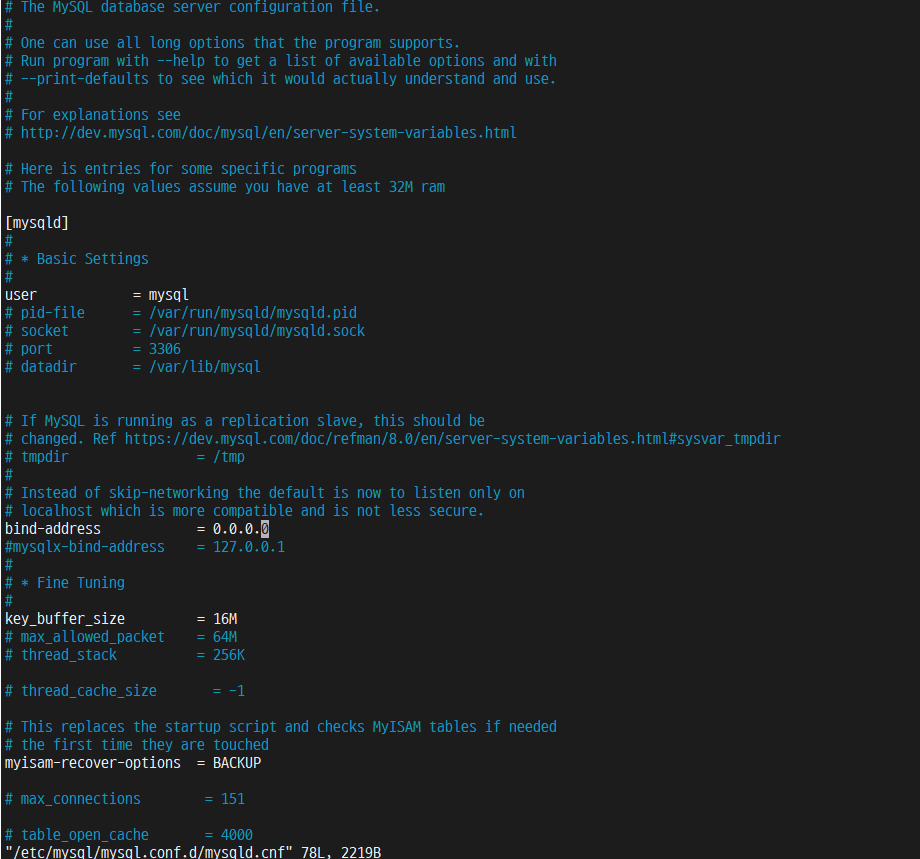Click the 'at least 32M ram' comment line
Screen dimensions: 920x859
pyautogui.click(x=225, y=187)
